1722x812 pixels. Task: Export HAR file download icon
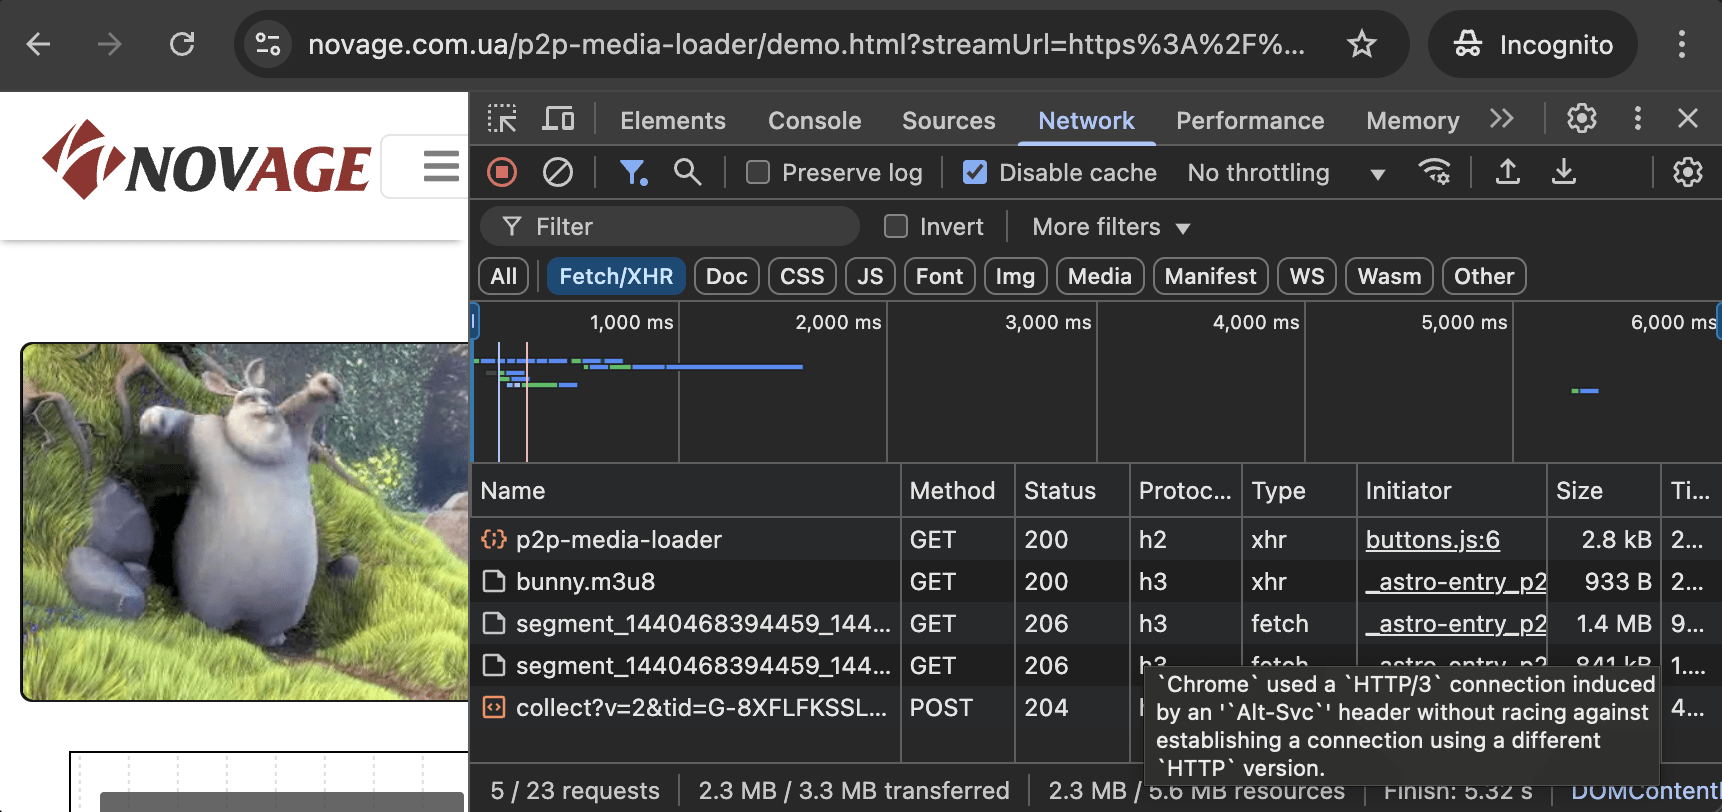click(1564, 172)
